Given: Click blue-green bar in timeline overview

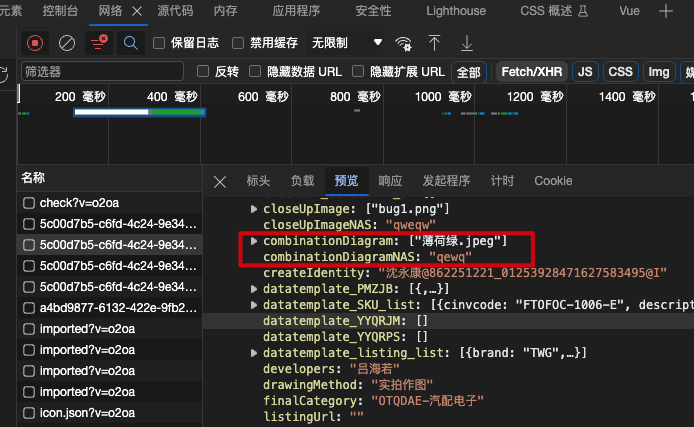Looking at the screenshot, I should click(139, 112).
